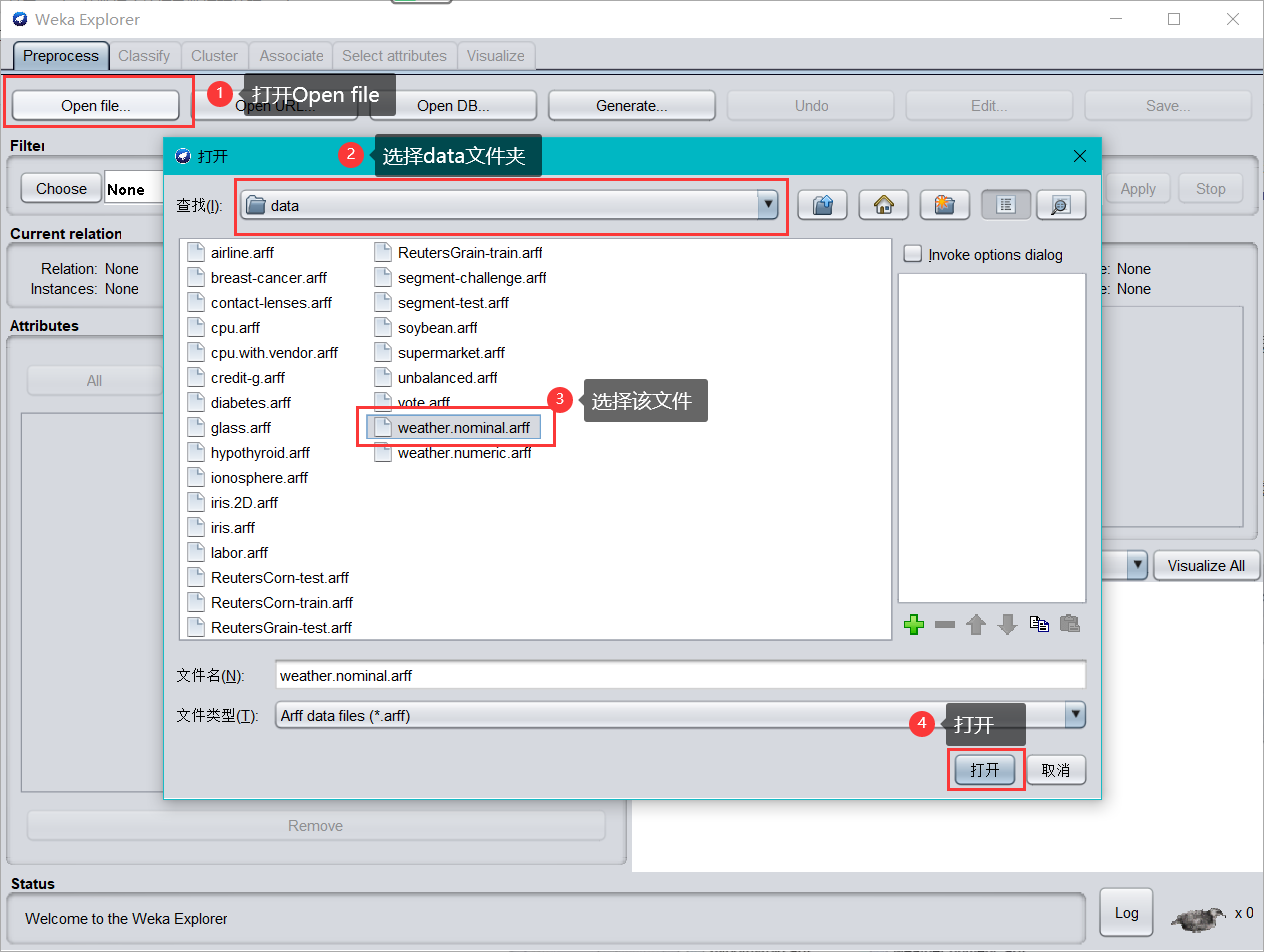Switch to the Cluster tab
Screen dimensions: 1264x952
[x=215, y=56]
